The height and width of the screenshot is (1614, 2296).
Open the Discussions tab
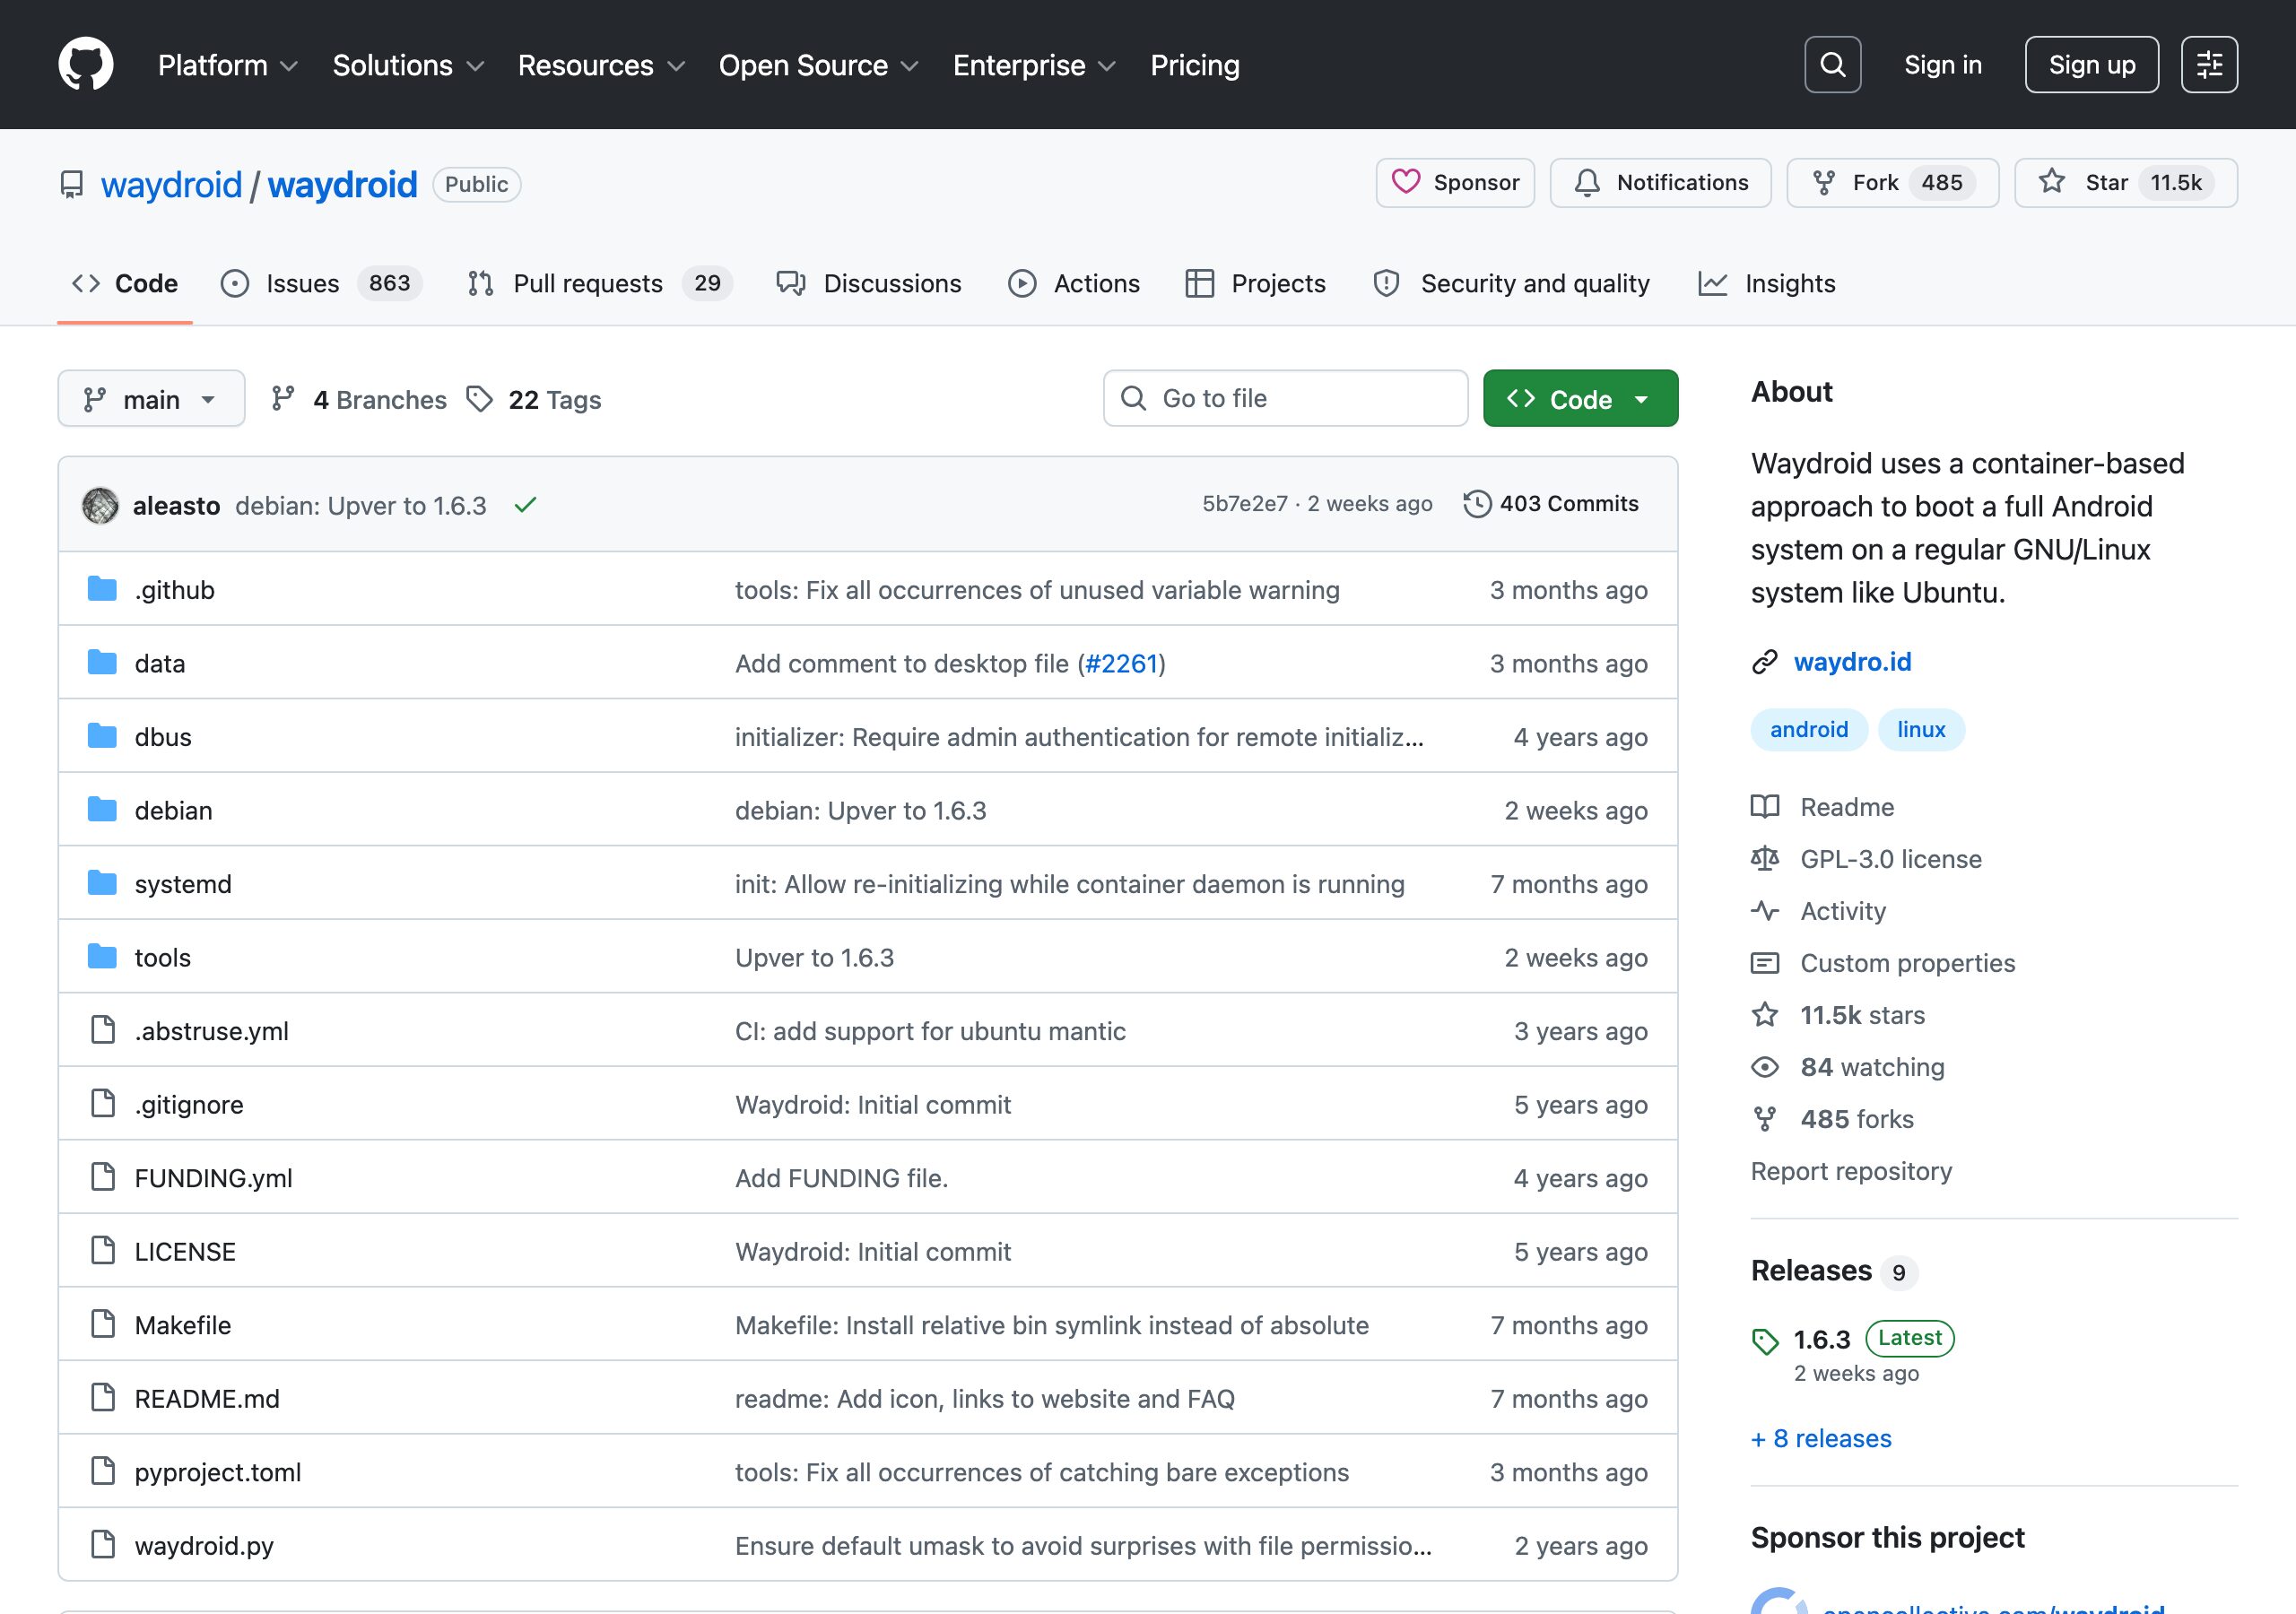869,284
